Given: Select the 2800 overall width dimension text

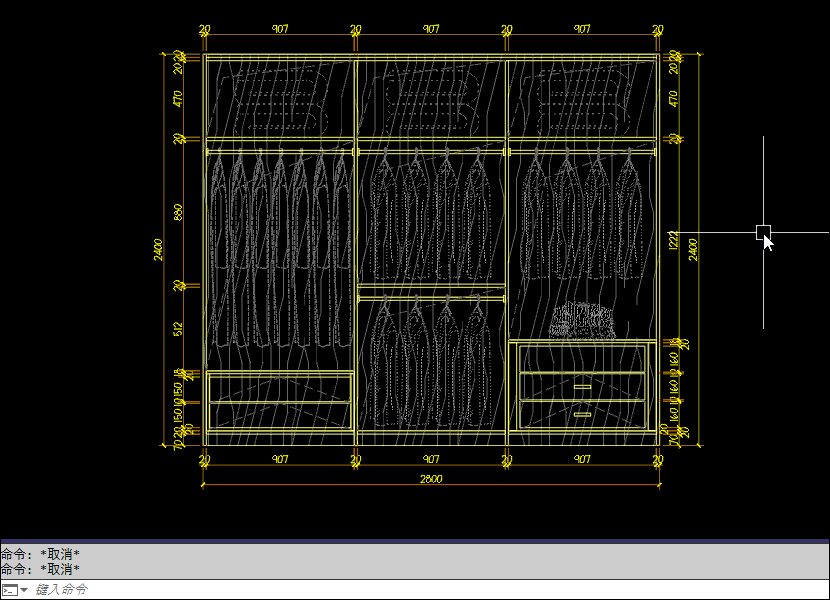Looking at the screenshot, I should 431,479.
